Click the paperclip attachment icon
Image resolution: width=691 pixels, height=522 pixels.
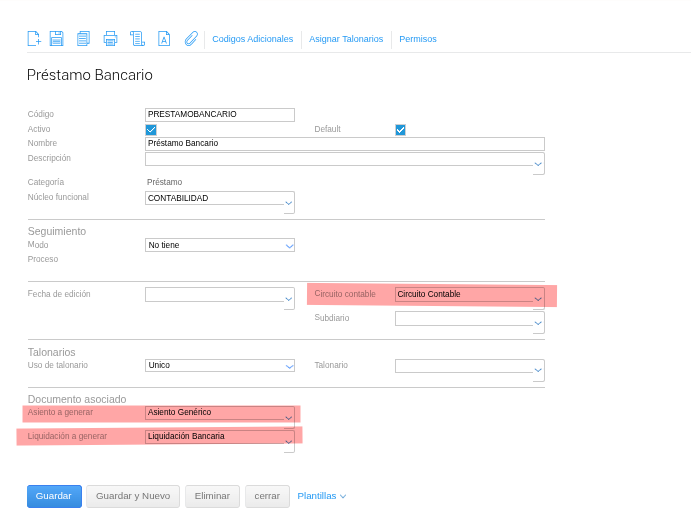pos(191,39)
